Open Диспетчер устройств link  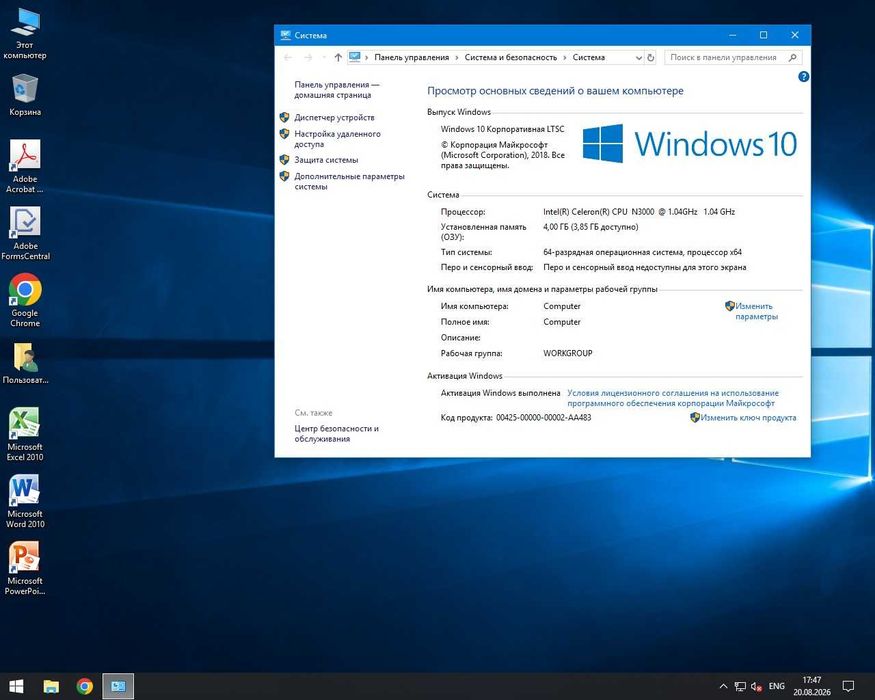click(334, 117)
